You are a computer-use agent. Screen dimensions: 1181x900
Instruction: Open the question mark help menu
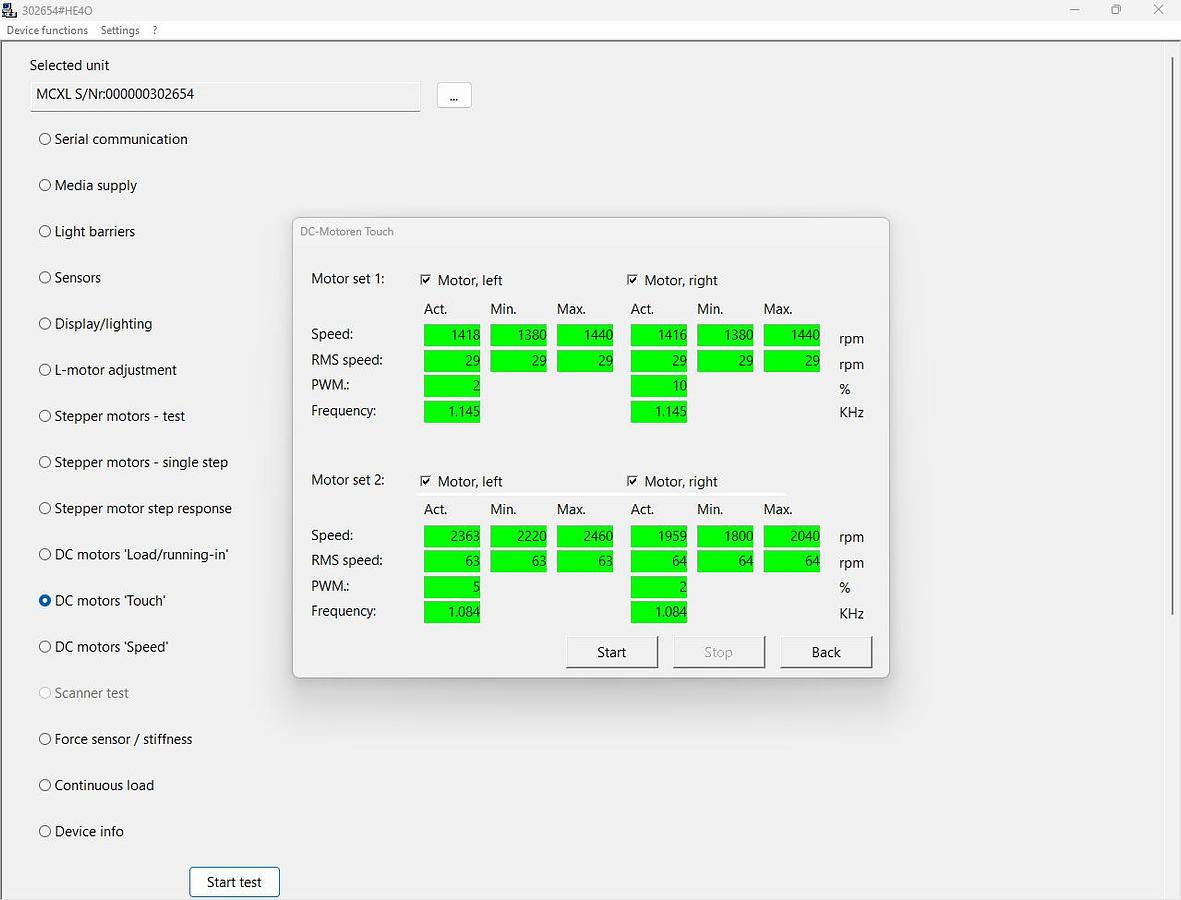(x=155, y=30)
